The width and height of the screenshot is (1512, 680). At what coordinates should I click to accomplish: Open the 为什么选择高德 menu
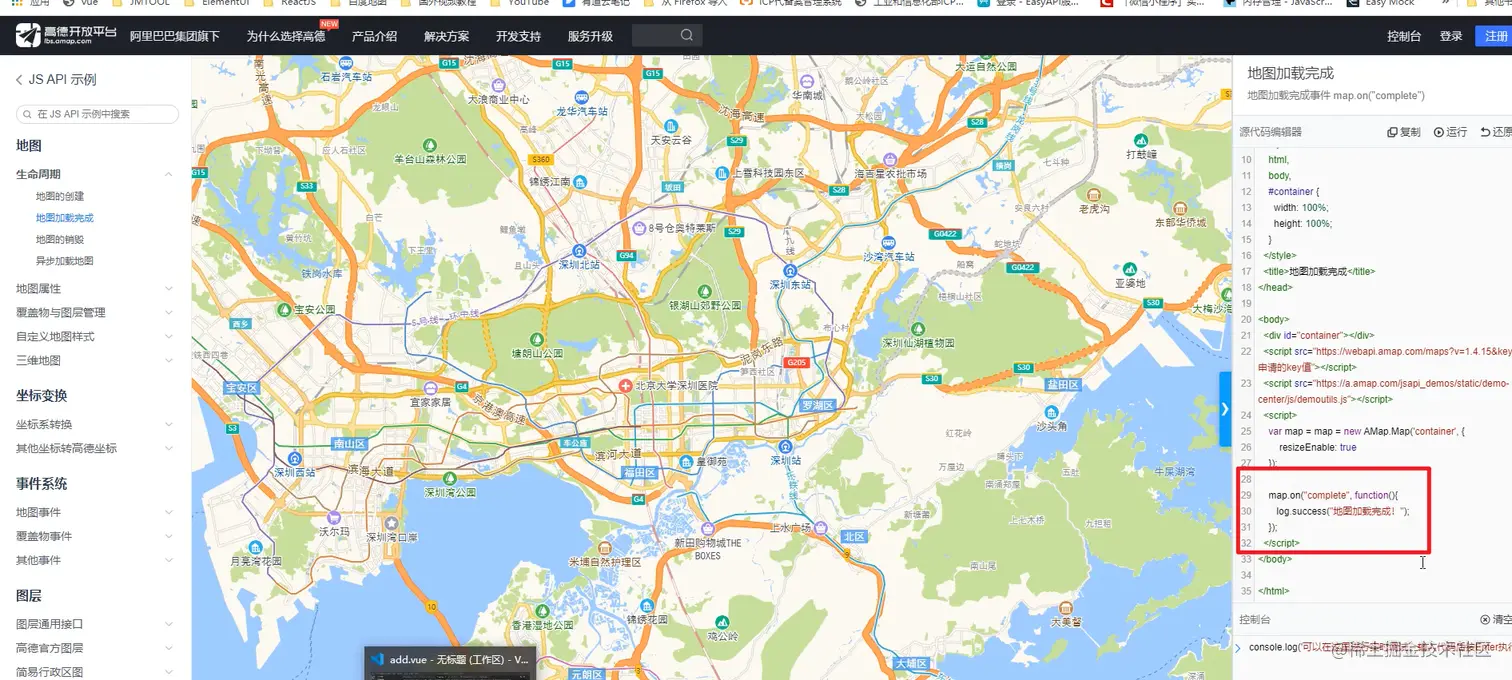click(x=285, y=37)
